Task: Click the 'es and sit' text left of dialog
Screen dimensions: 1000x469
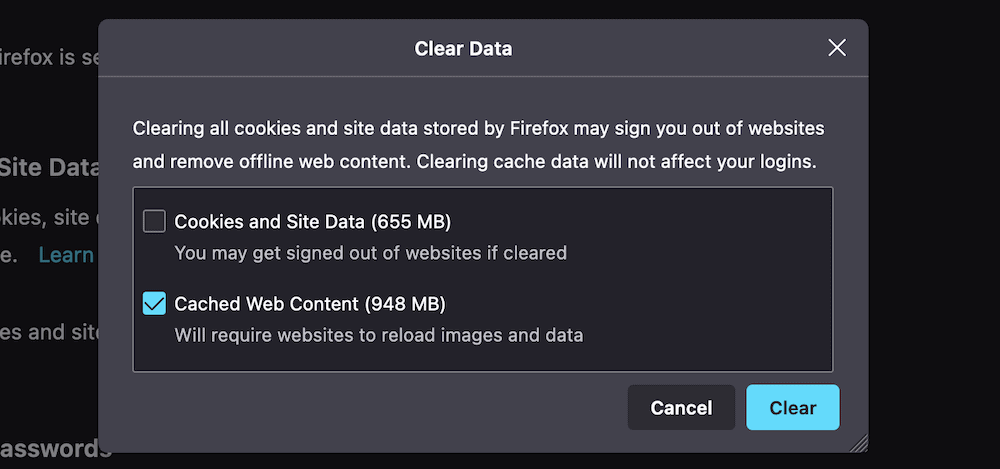Action: 49,331
